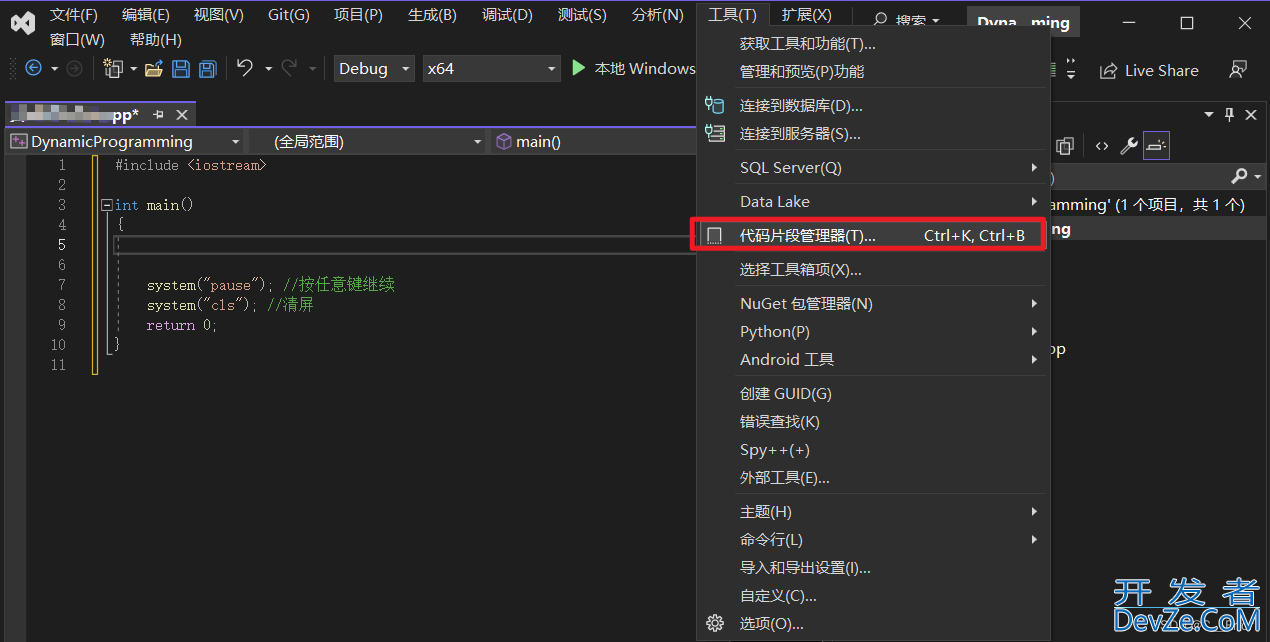Toggle pin on the .cpp document tab

coord(158,115)
